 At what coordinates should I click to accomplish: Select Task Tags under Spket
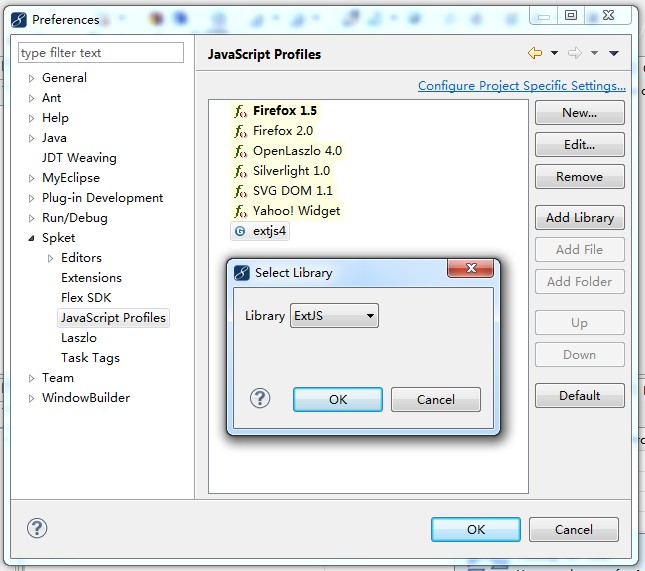tap(90, 358)
